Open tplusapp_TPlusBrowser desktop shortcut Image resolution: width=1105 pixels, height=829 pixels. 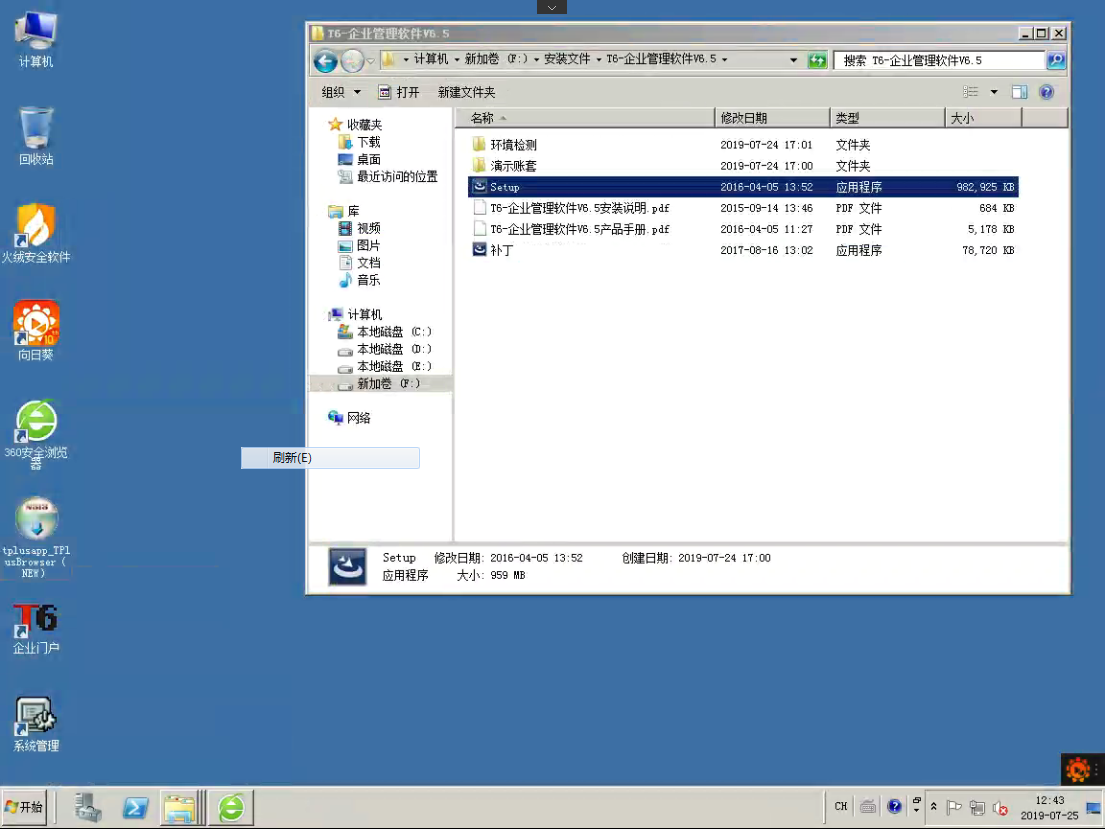[x=36, y=537]
